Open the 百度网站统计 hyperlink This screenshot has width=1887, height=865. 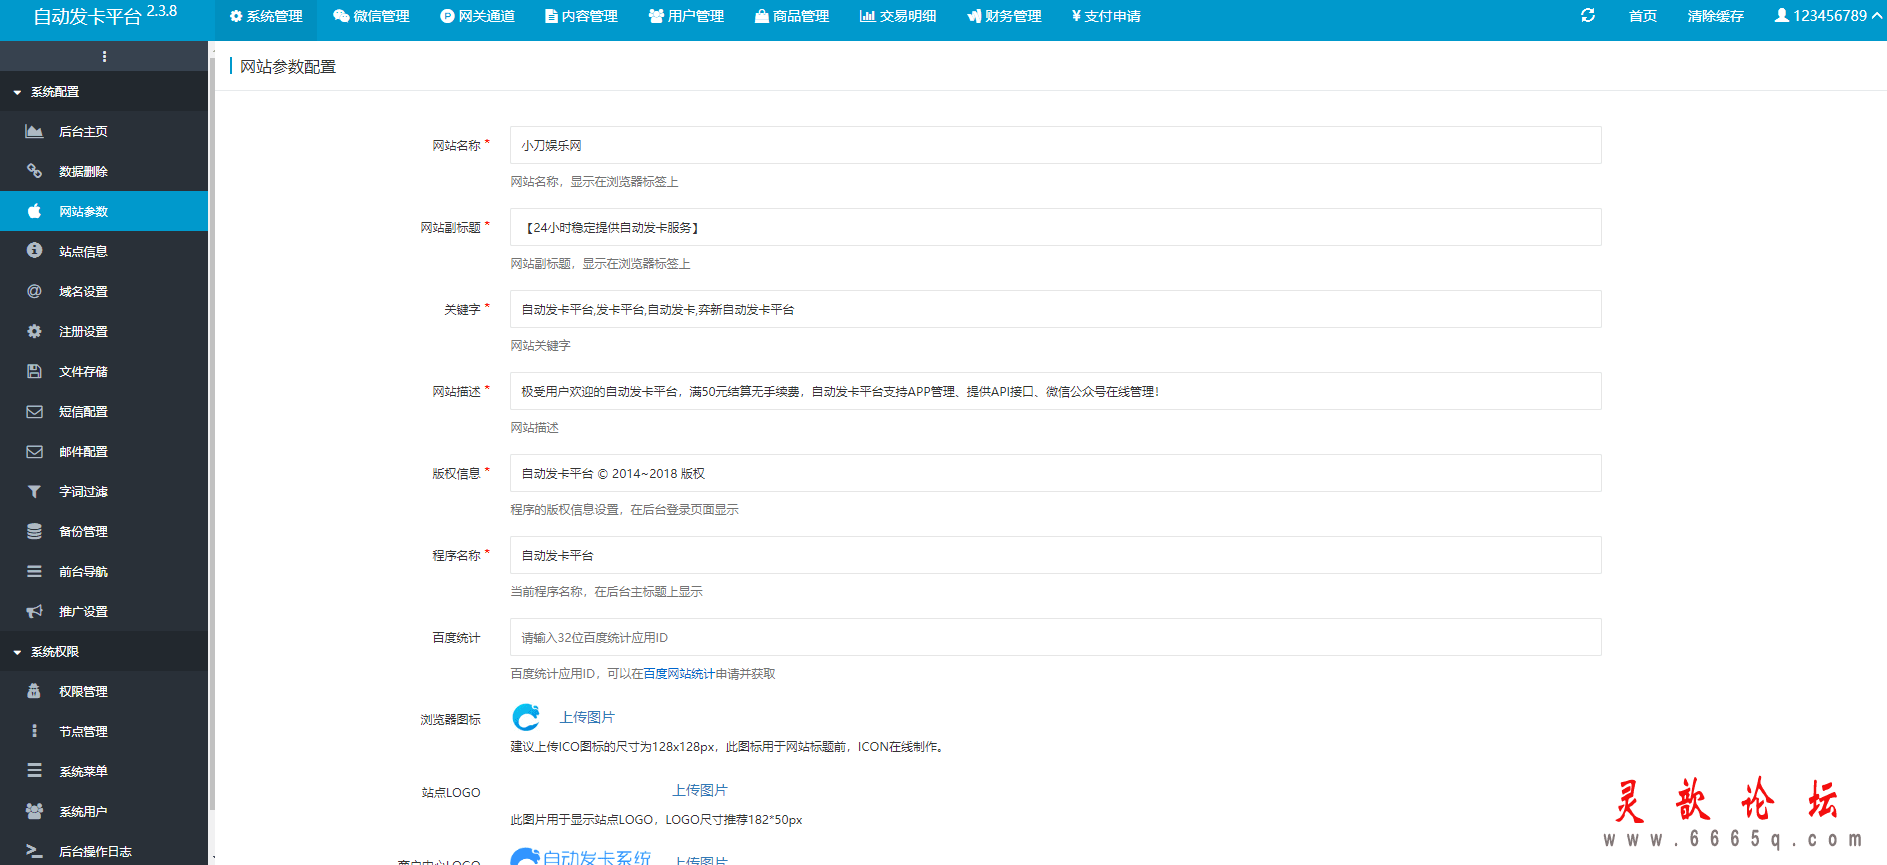pyautogui.click(x=679, y=674)
